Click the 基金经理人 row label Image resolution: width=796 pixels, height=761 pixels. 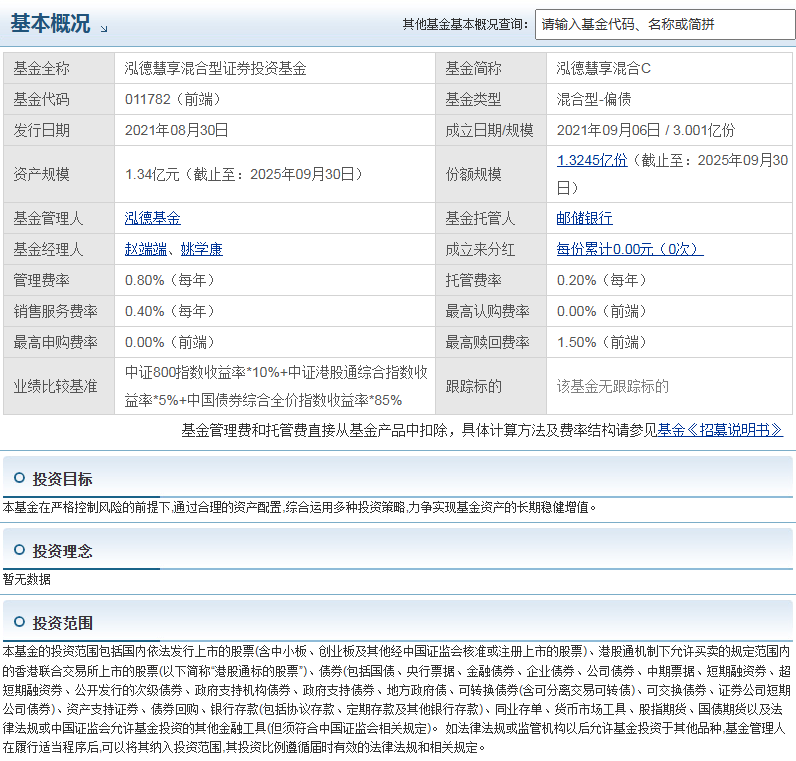[x=48, y=249]
